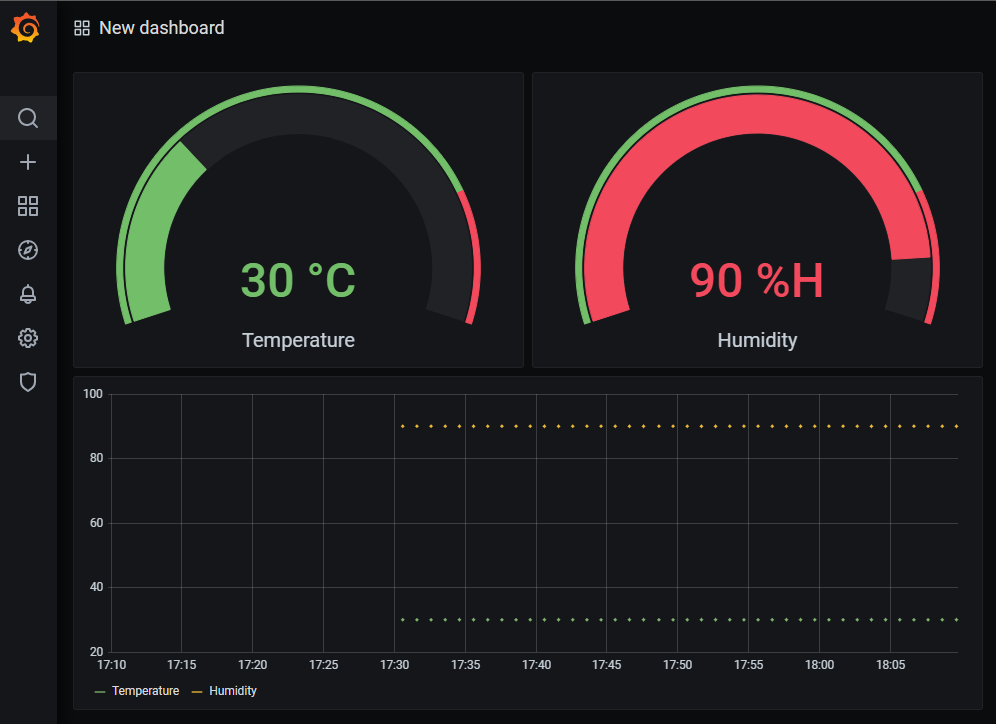Open the Dashboards four-squares sidebar icon
This screenshot has height=724, width=996.
(28, 206)
